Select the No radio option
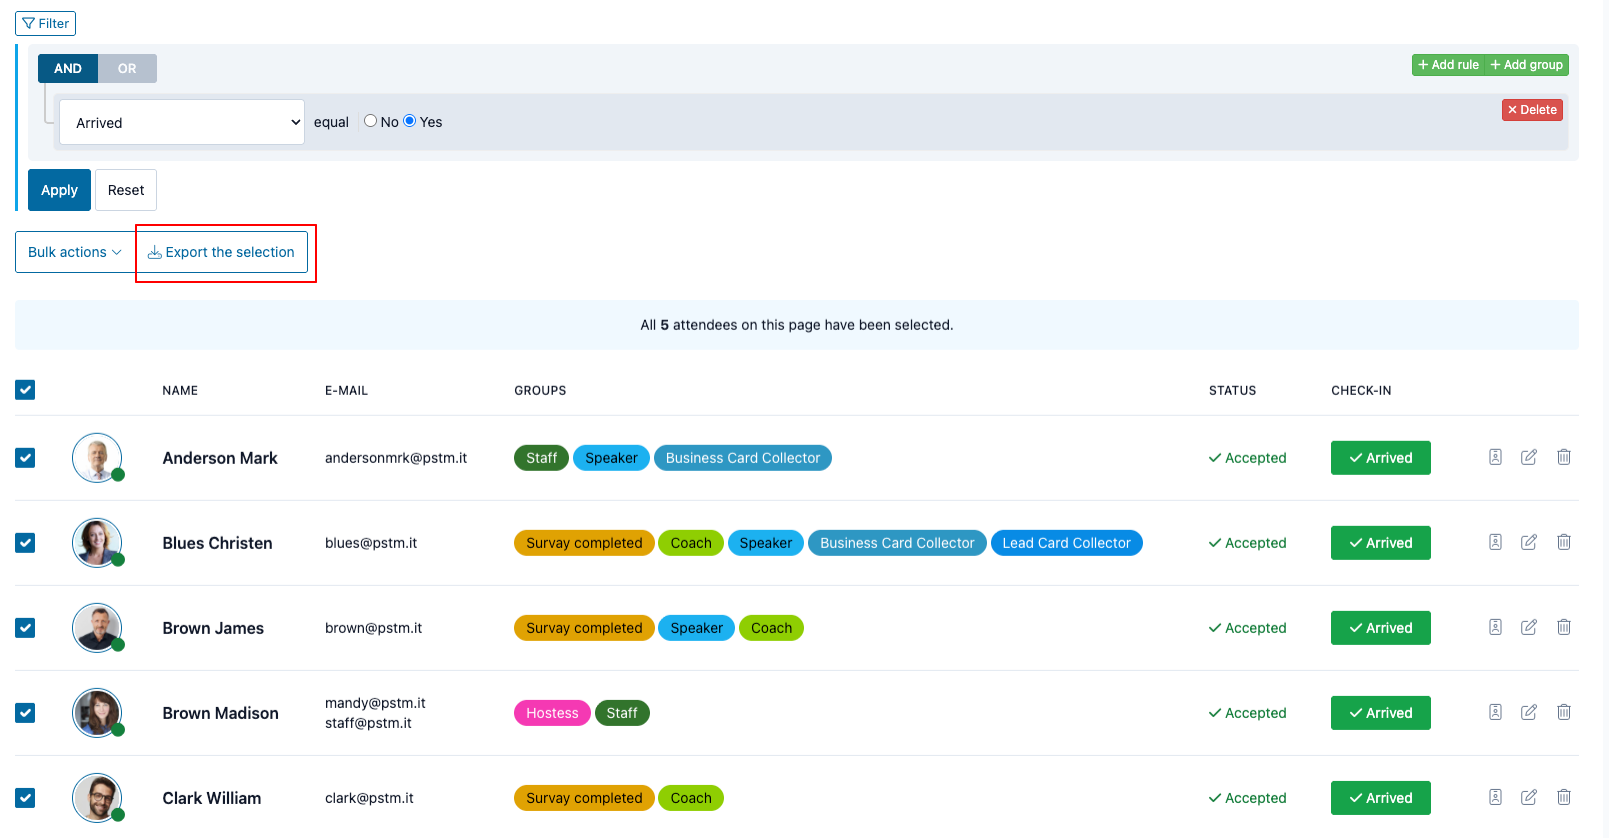 (x=371, y=121)
